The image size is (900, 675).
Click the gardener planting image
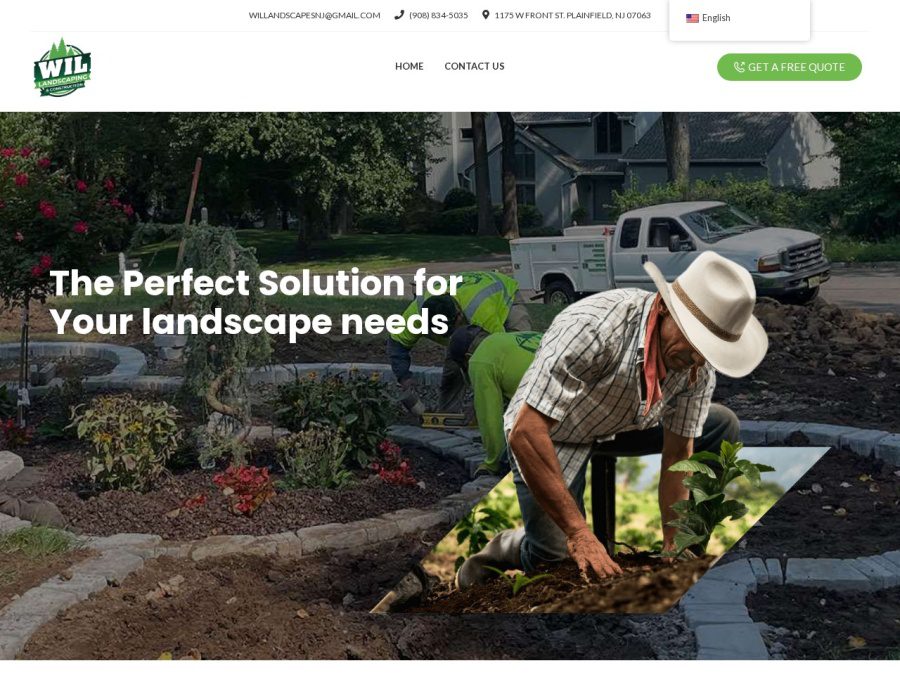(600, 433)
